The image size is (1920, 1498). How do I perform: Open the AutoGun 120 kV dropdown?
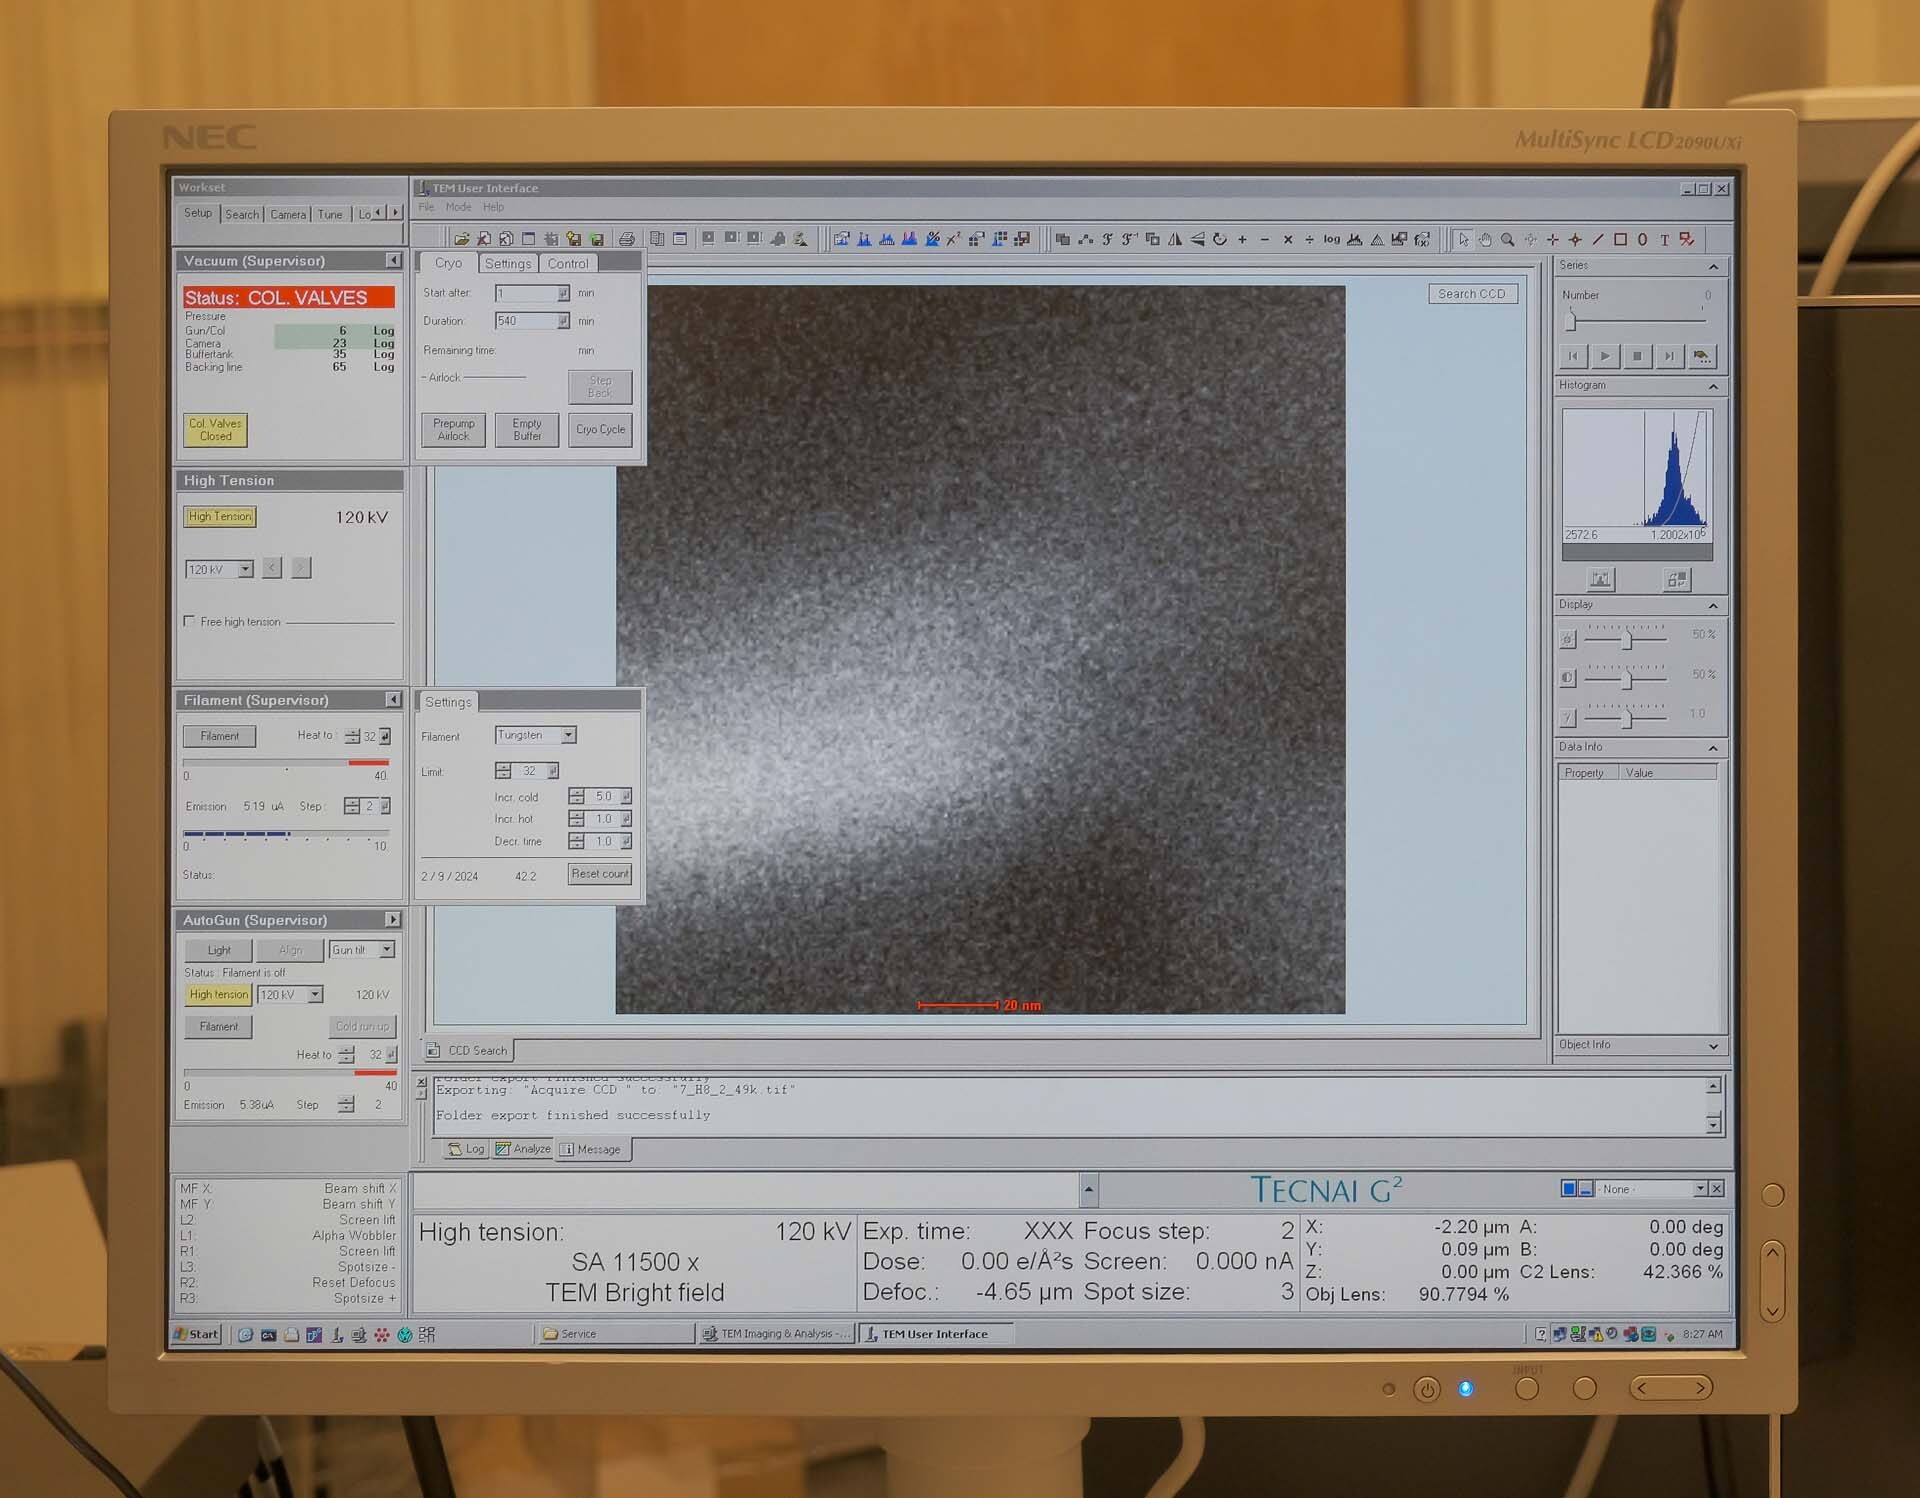pos(315,995)
